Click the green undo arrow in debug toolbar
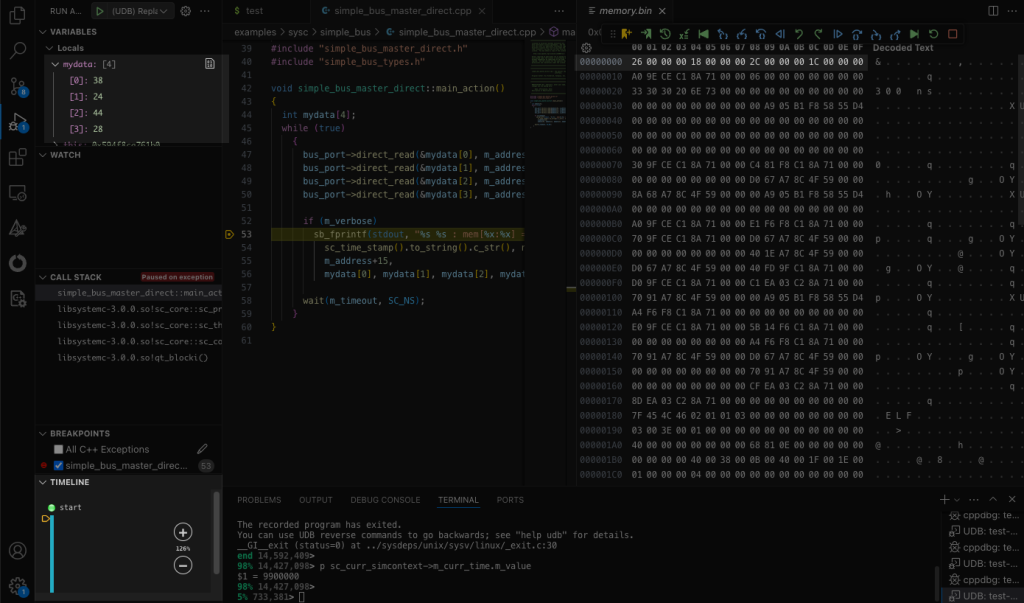Viewport: 1024px width, 603px height. click(x=799, y=34)
